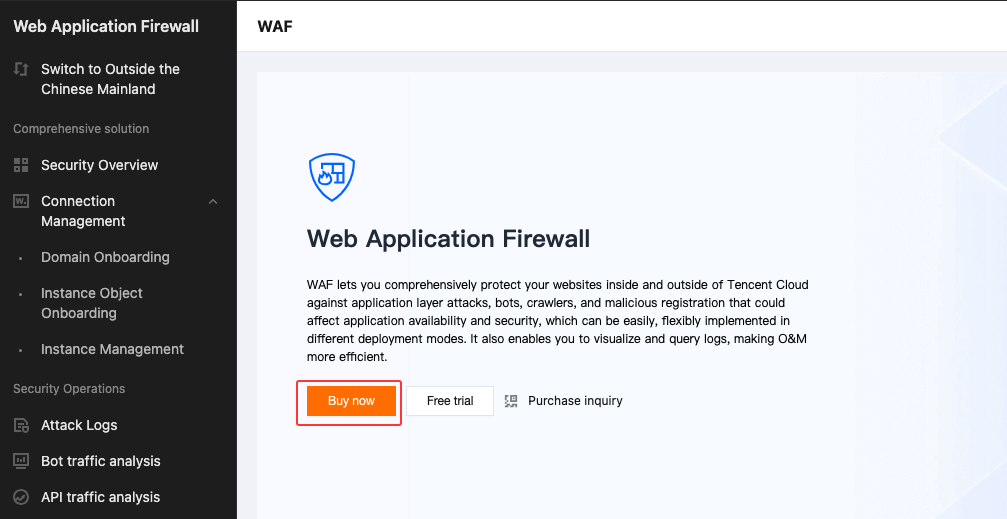The height and width of the screenshot is (519, 1007).
Task: Go to Instance Management
Action: click(112, 349)
